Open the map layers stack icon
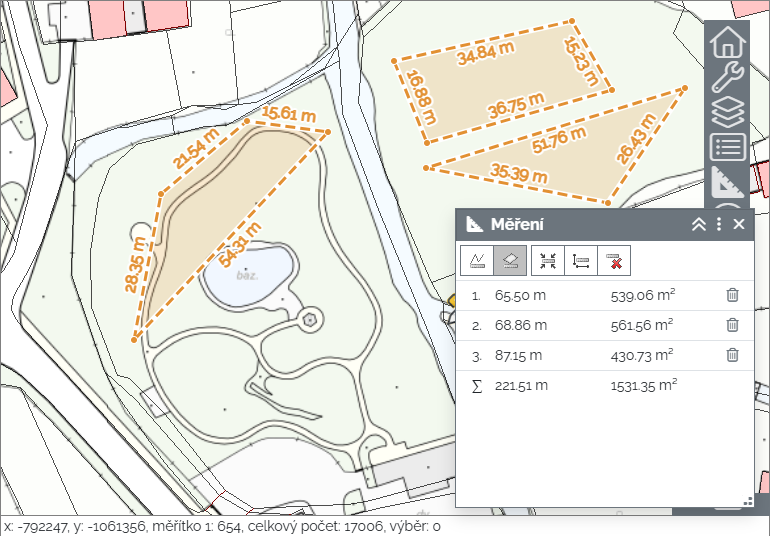 click(x=727, y=113)
